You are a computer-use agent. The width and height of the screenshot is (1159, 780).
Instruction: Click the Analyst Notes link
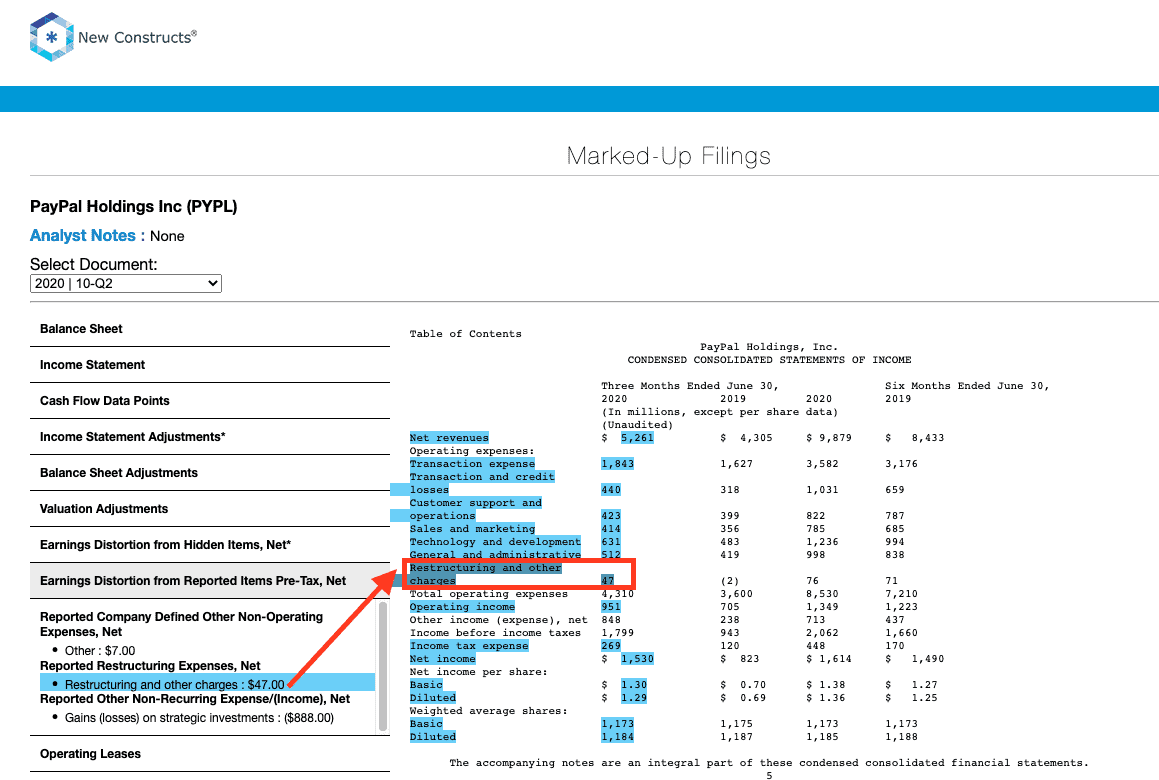(83, 236)
